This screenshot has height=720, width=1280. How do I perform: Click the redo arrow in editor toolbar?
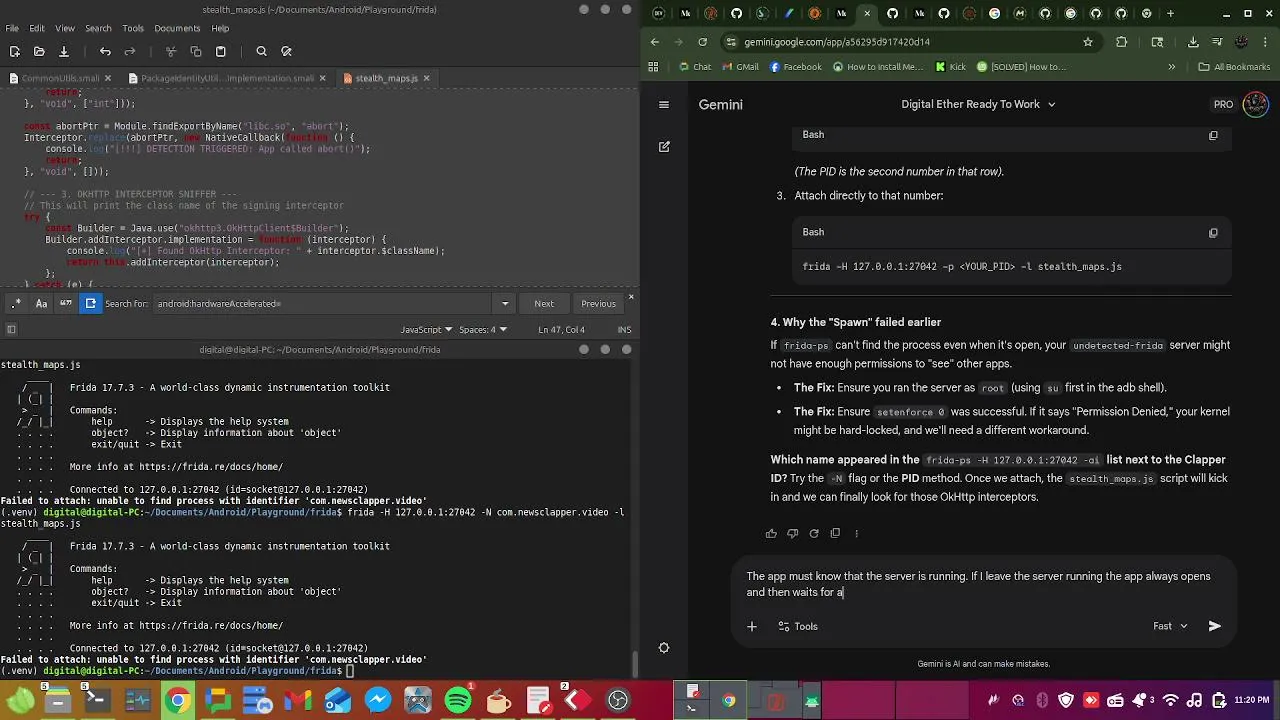(x=130, y=51)
